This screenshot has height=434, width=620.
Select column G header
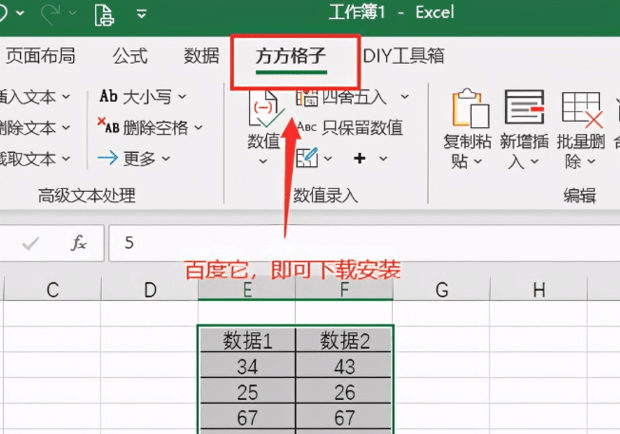441,290
